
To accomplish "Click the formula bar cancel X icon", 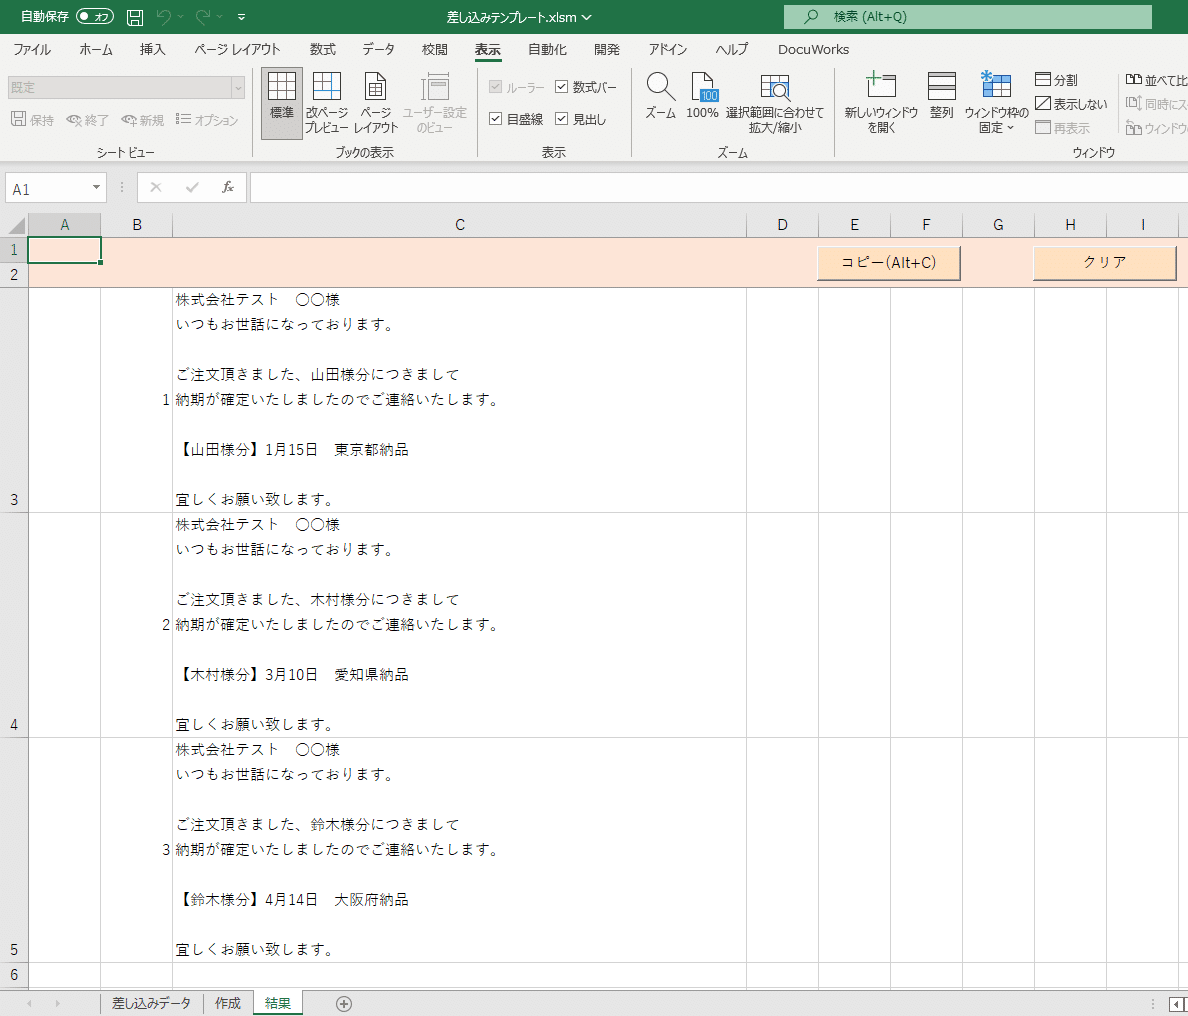I will coord(155,187).
